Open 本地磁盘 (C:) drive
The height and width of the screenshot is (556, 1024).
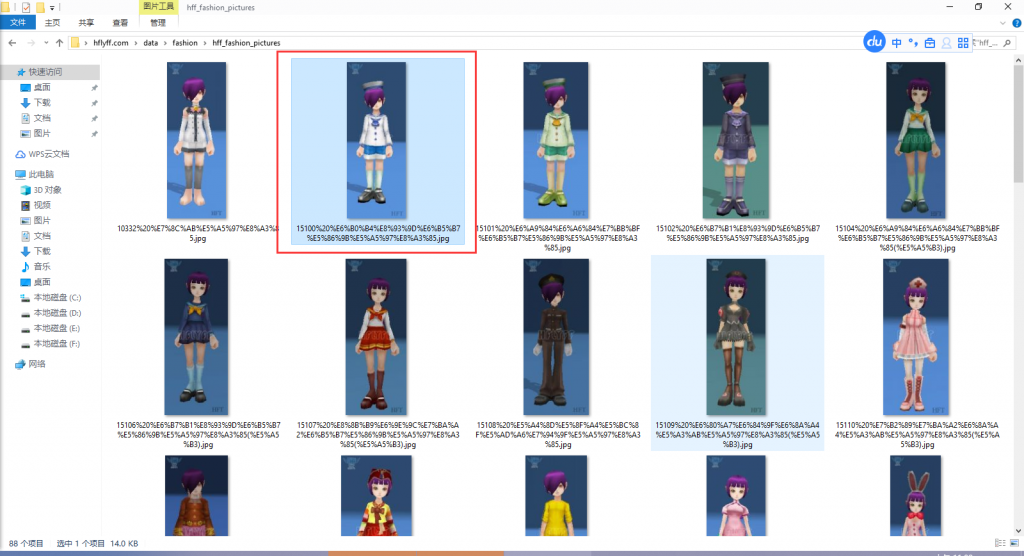(x=57, y=297)
